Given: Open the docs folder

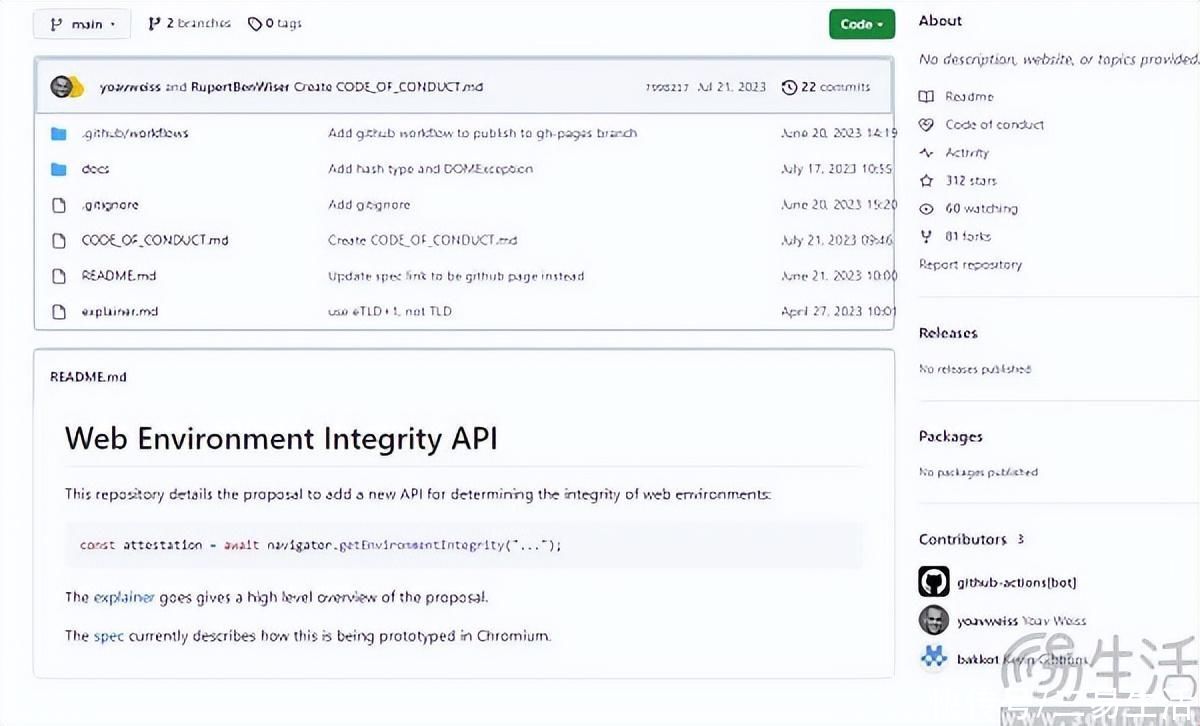Looking at the screenshot, I should 96,169.
